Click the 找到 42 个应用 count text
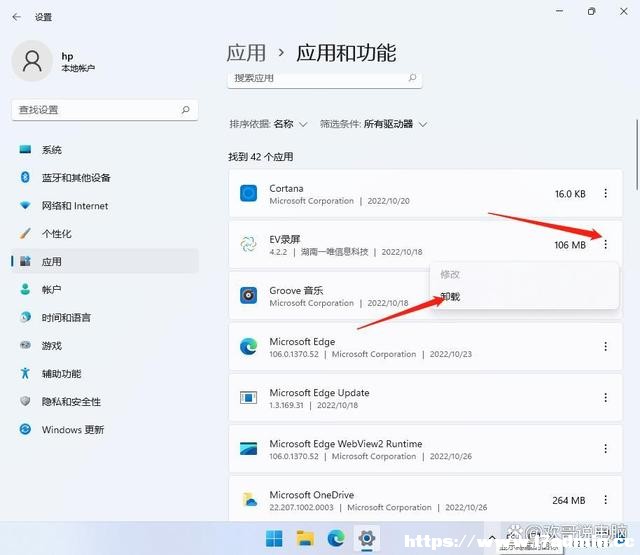The height and width of the screenshot is (555, 640). point(260,157)
